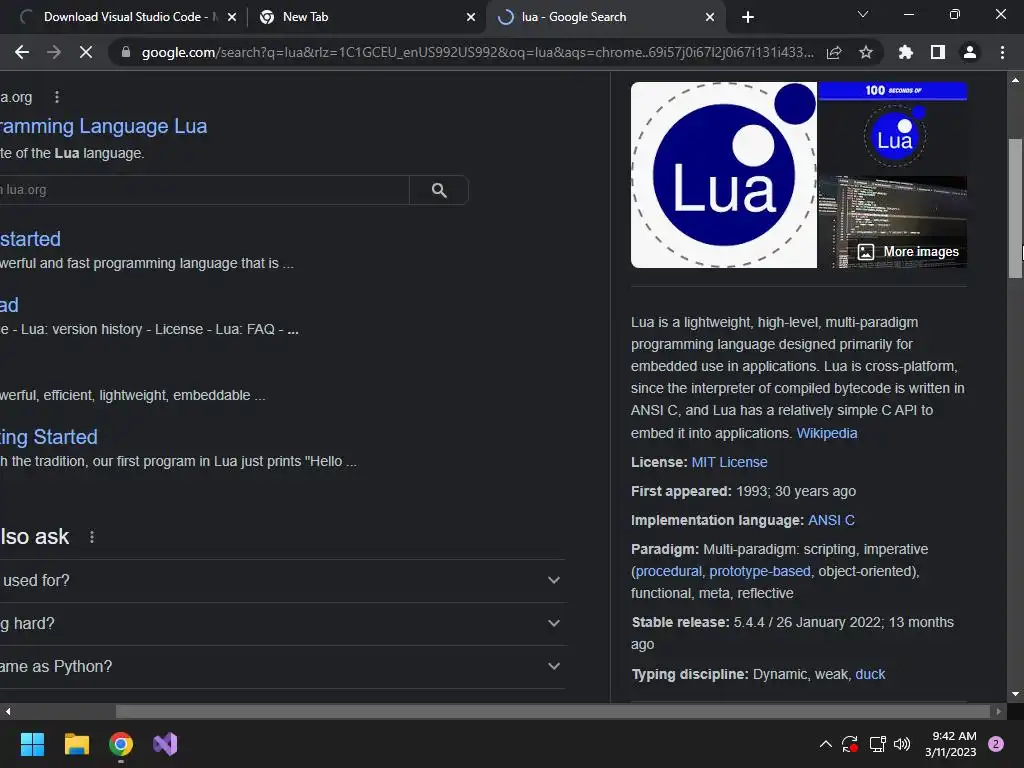1024x768 pixels.
Task: Click the vertical scrollbar up arrow
Action: [1015, 80]
